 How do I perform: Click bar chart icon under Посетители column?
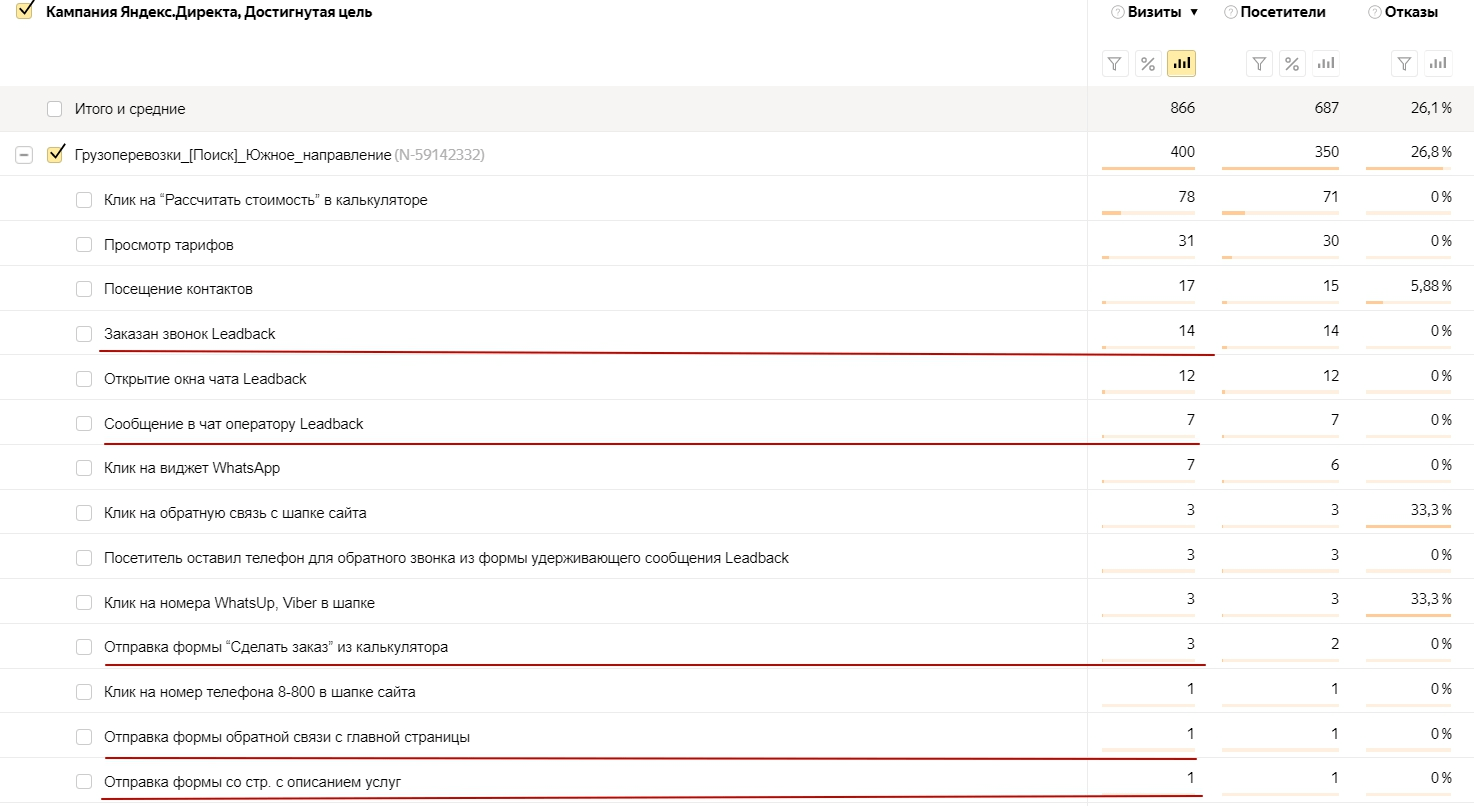click(1326, 64)
